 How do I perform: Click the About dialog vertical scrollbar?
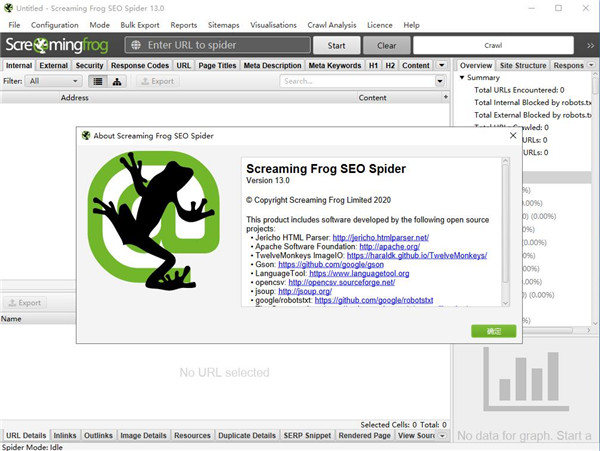pos(506,230)
